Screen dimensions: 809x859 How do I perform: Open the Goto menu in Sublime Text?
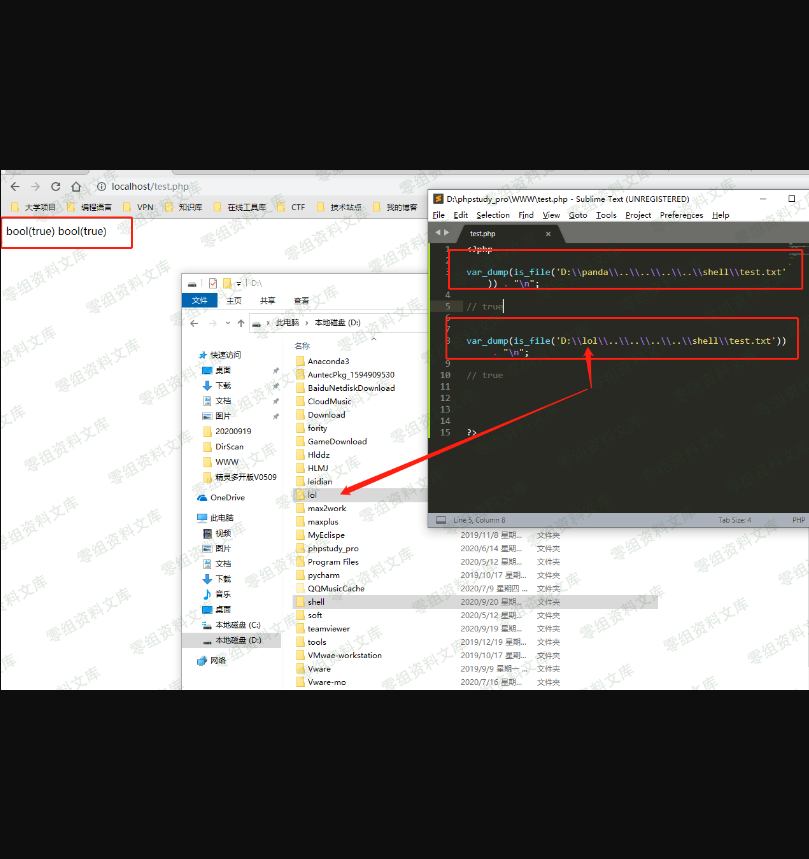[578, 215]
